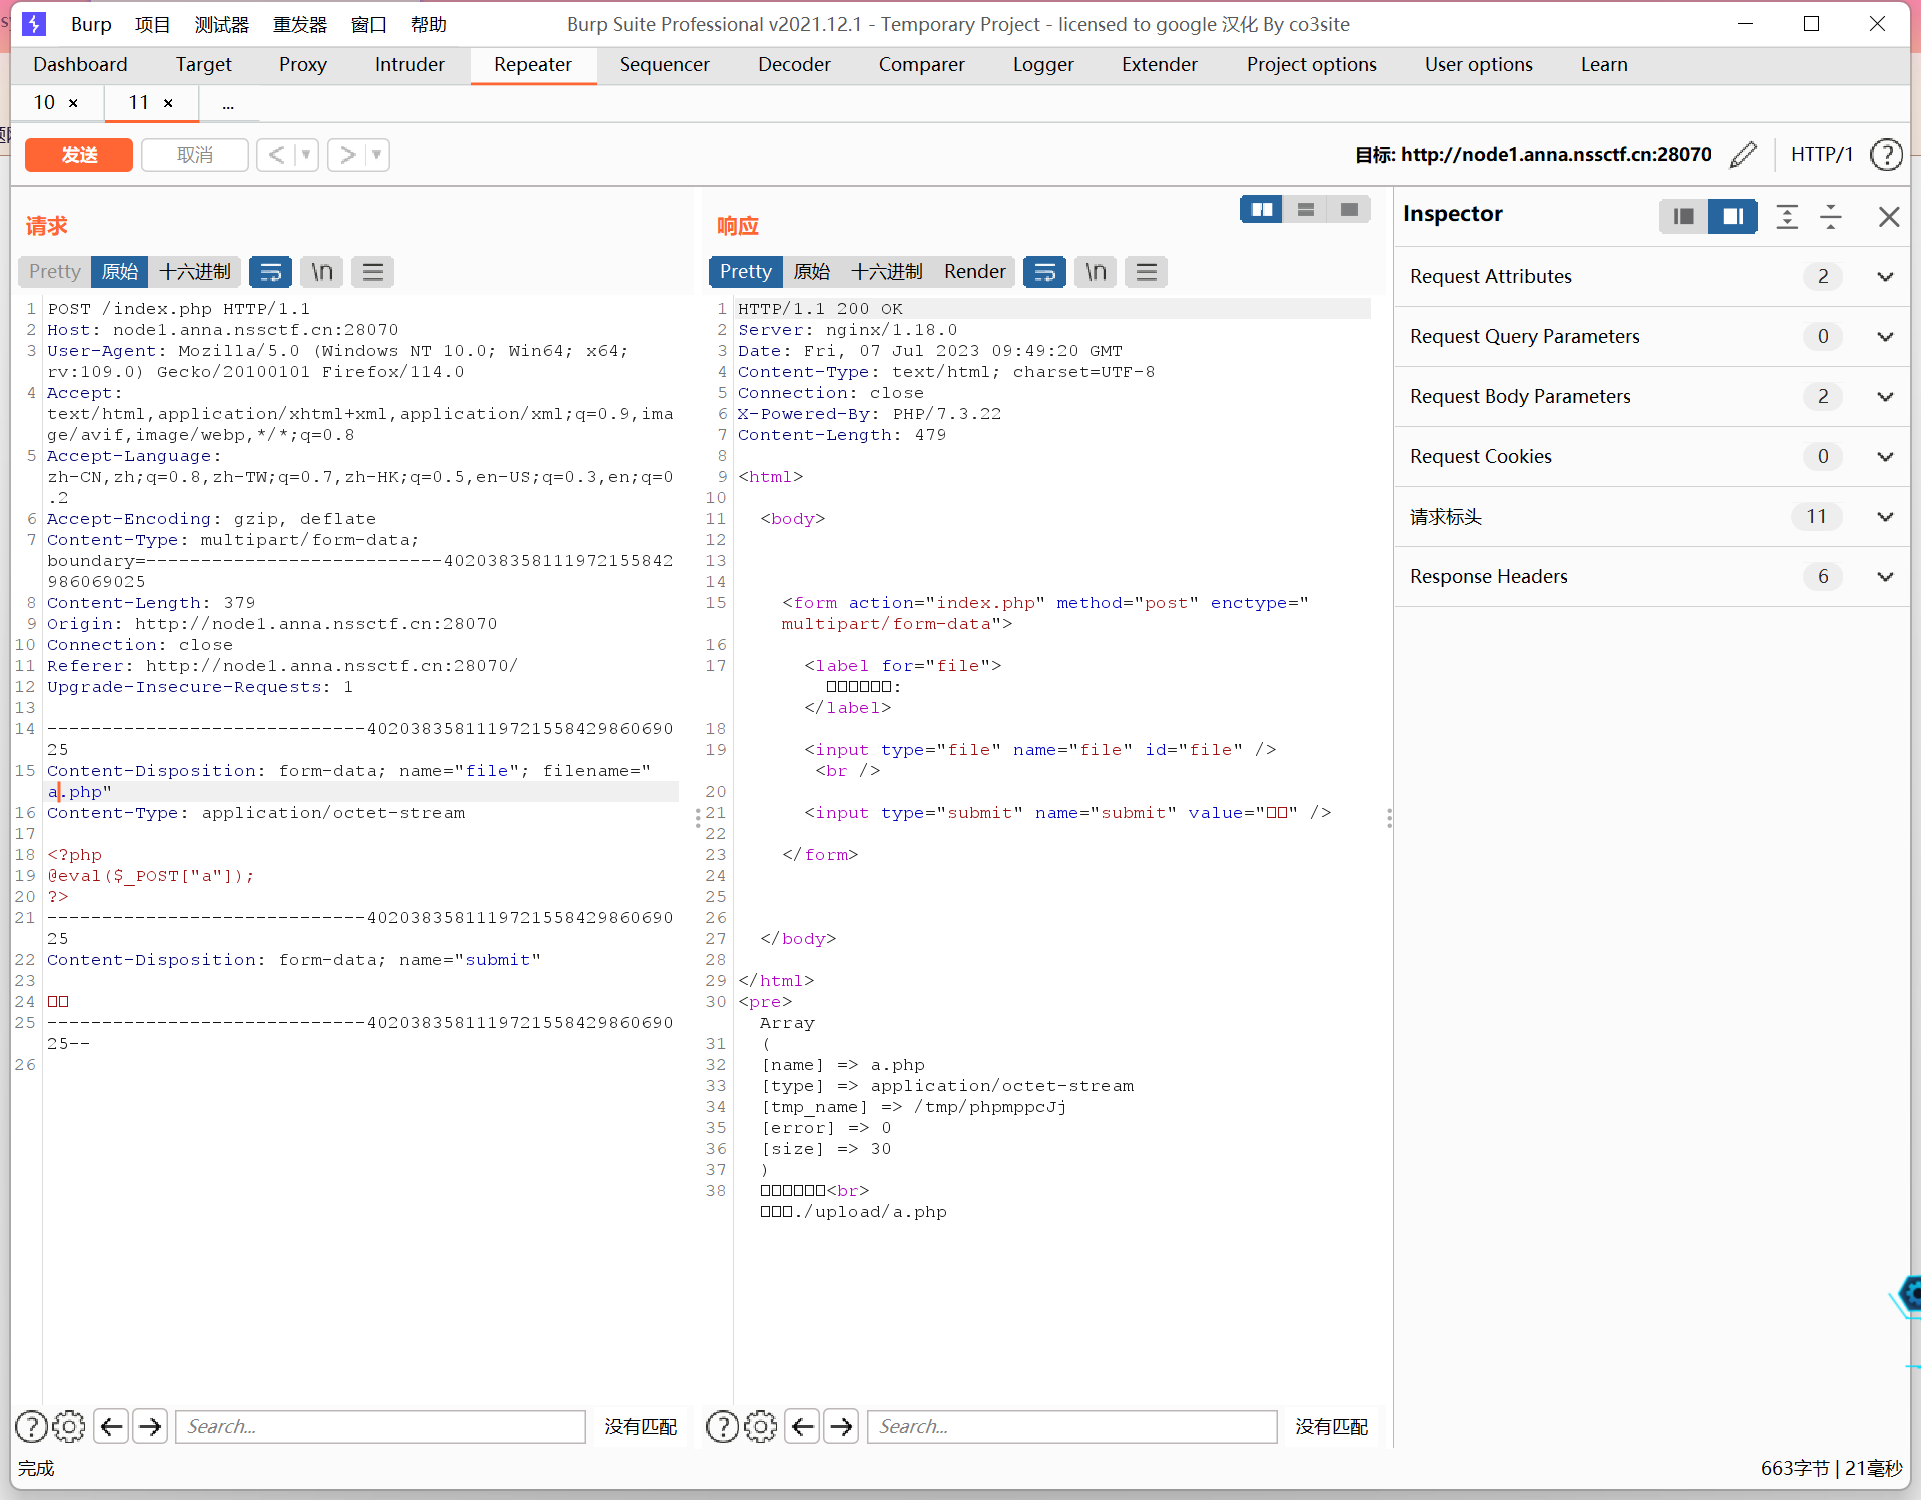Go to previous request search match

tap(112, 1426)
